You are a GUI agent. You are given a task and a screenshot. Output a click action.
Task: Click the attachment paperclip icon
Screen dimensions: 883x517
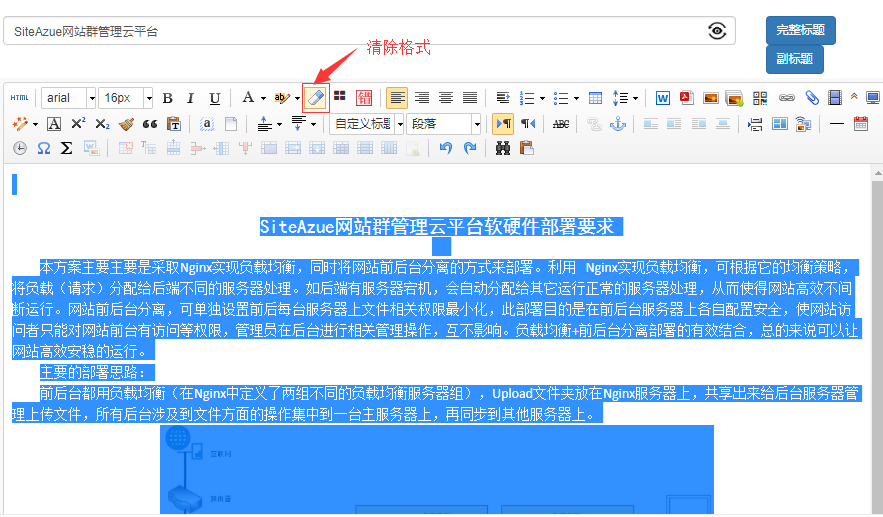(811, 98)
